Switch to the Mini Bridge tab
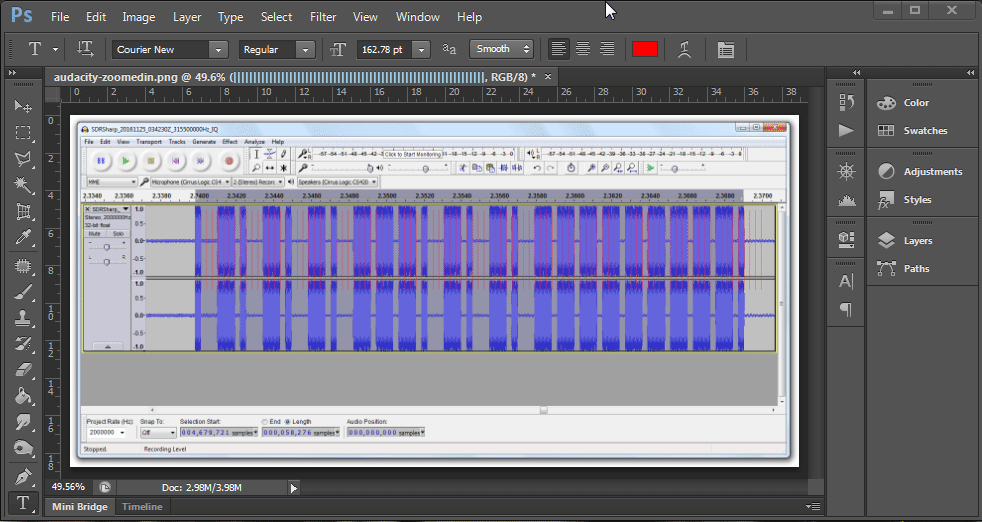This screenshot has height=522, width=982. tap(80, 506)
